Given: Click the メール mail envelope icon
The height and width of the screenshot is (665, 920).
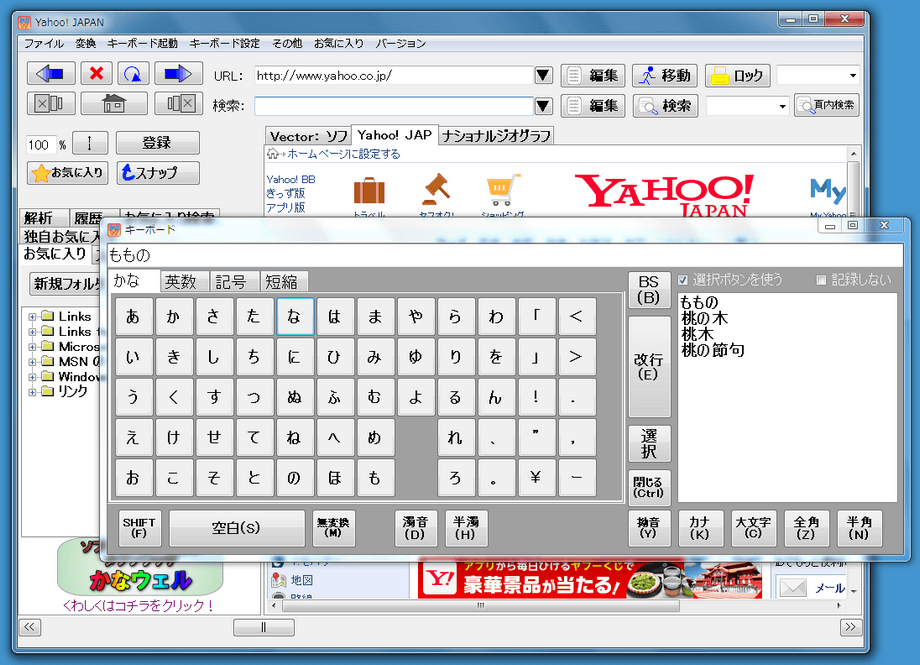Looking at the screenshot, I should 793,587.
